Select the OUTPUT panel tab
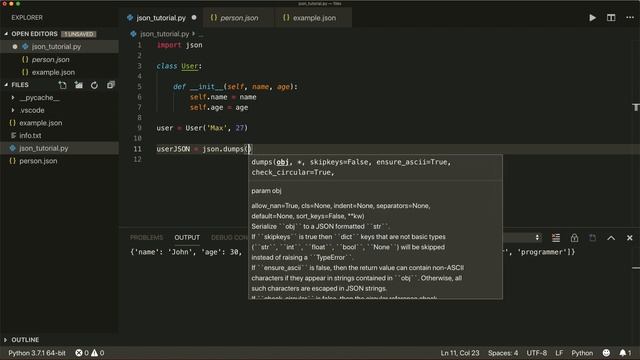 [x=187, y=238]
